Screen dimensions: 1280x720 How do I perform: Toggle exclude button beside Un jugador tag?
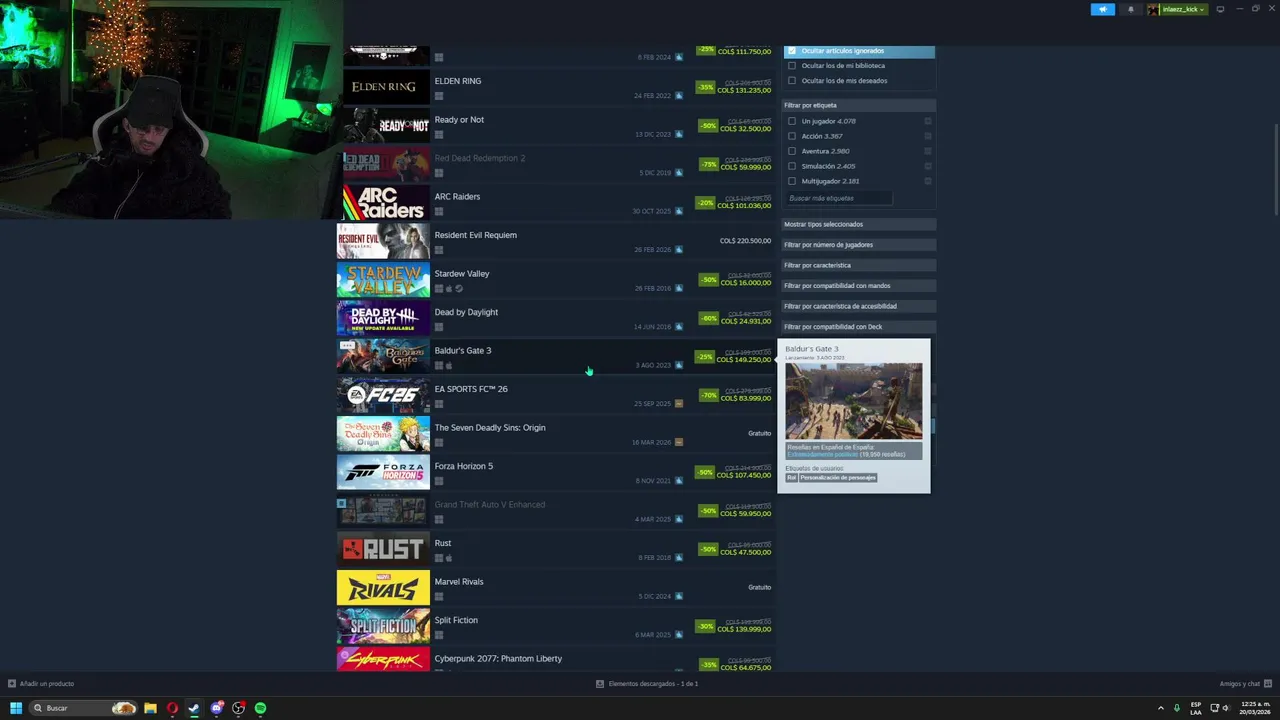928,121
